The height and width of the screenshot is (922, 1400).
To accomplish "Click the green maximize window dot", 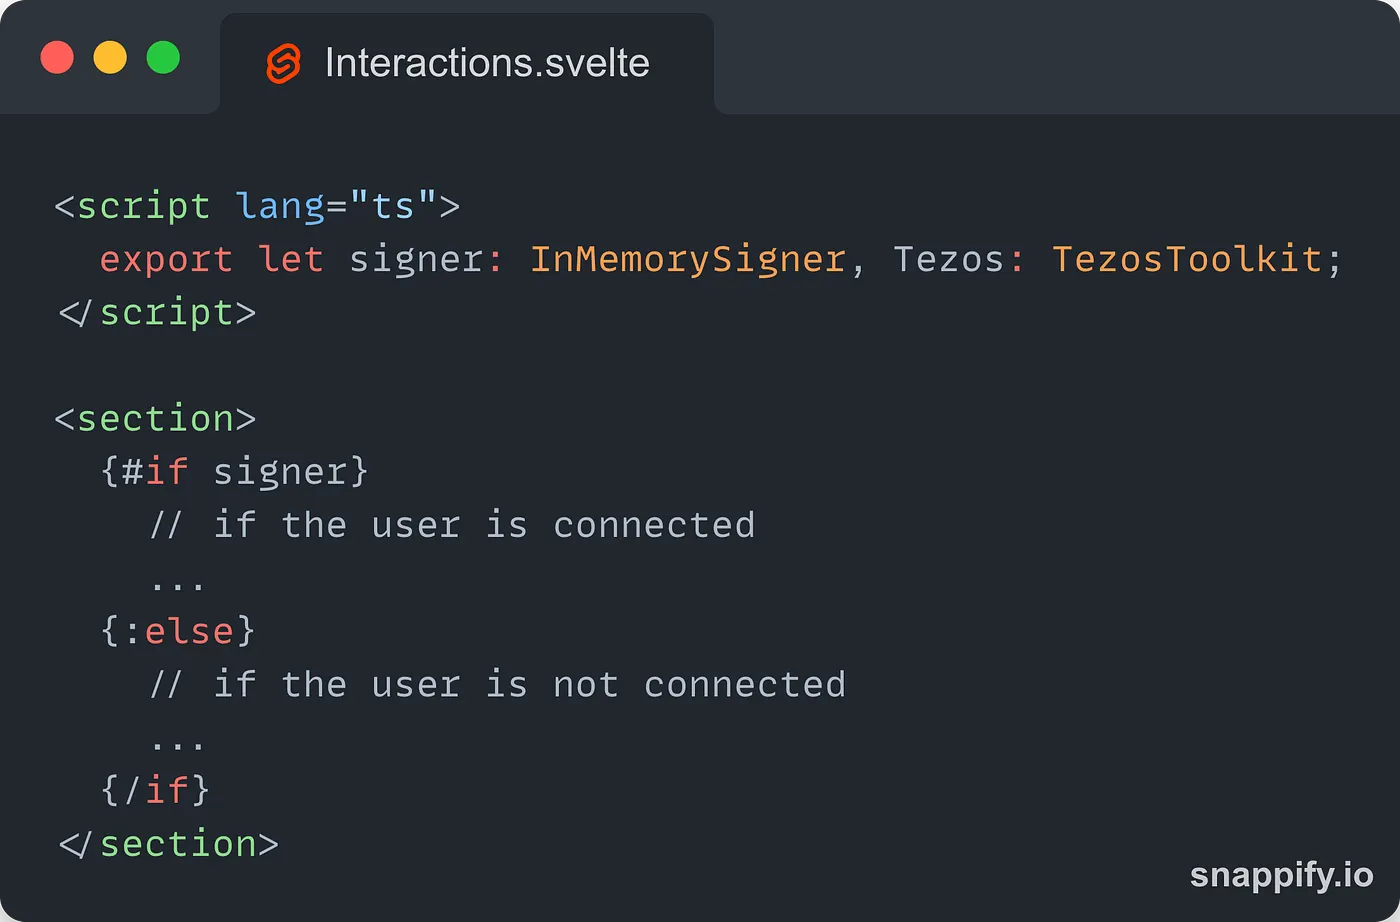I will click(x=163, y=57).
